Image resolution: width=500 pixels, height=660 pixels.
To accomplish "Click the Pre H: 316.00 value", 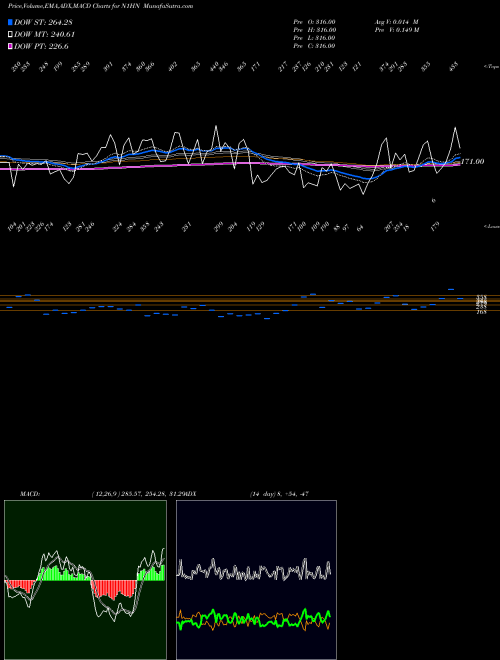I will tap(314, 30).
